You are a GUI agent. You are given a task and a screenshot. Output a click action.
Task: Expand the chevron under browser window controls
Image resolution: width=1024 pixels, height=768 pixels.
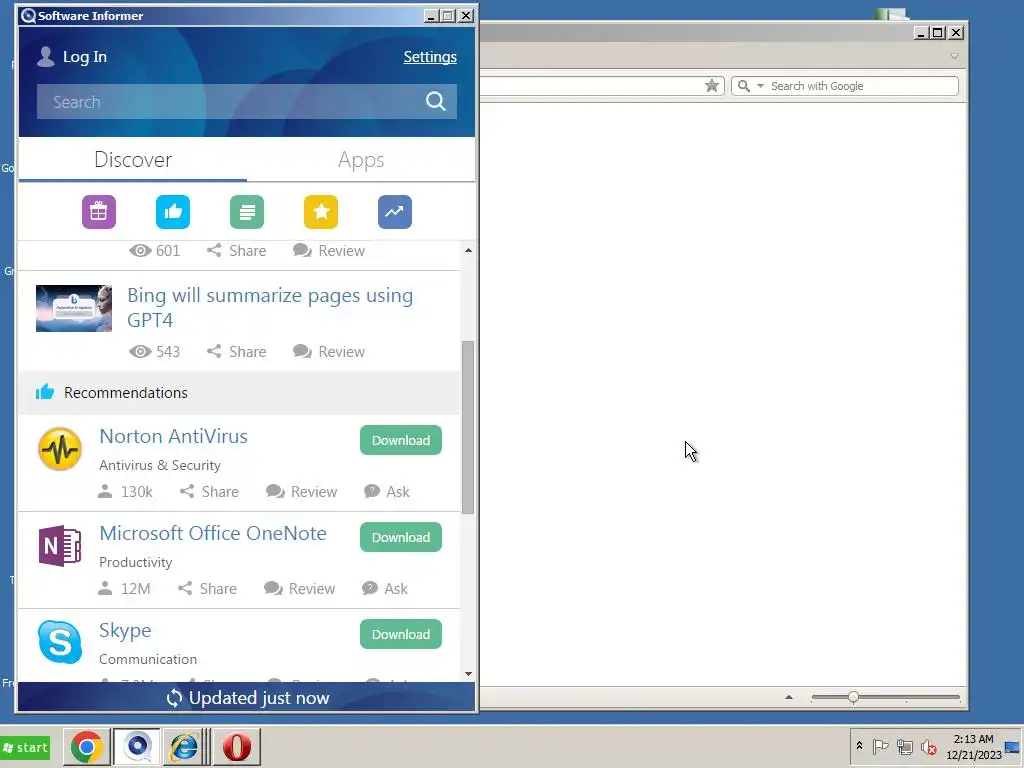954,56
